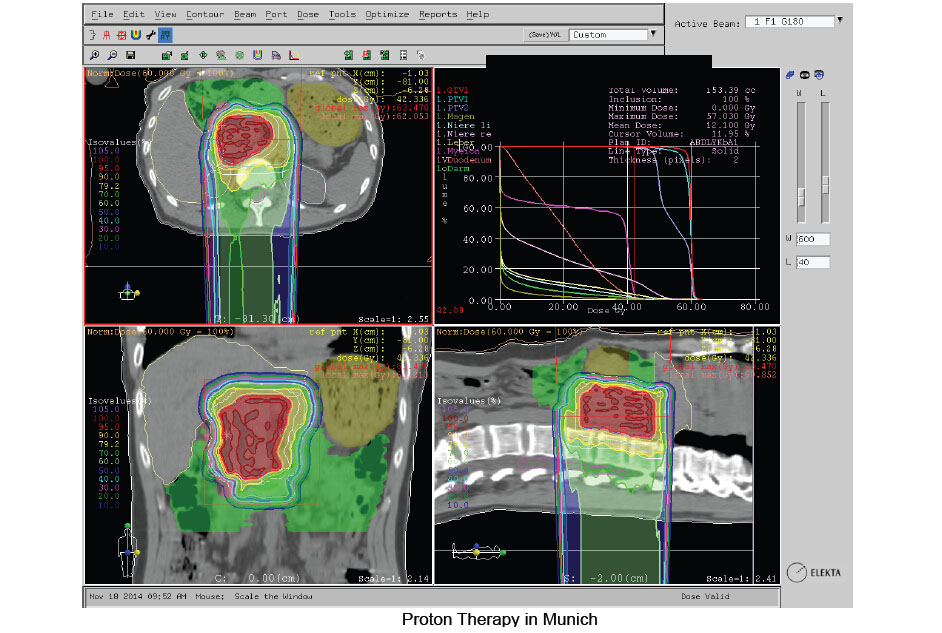Click the zoom in magnifier icon
The image size is (942, 633).
(x=94, y=55)
